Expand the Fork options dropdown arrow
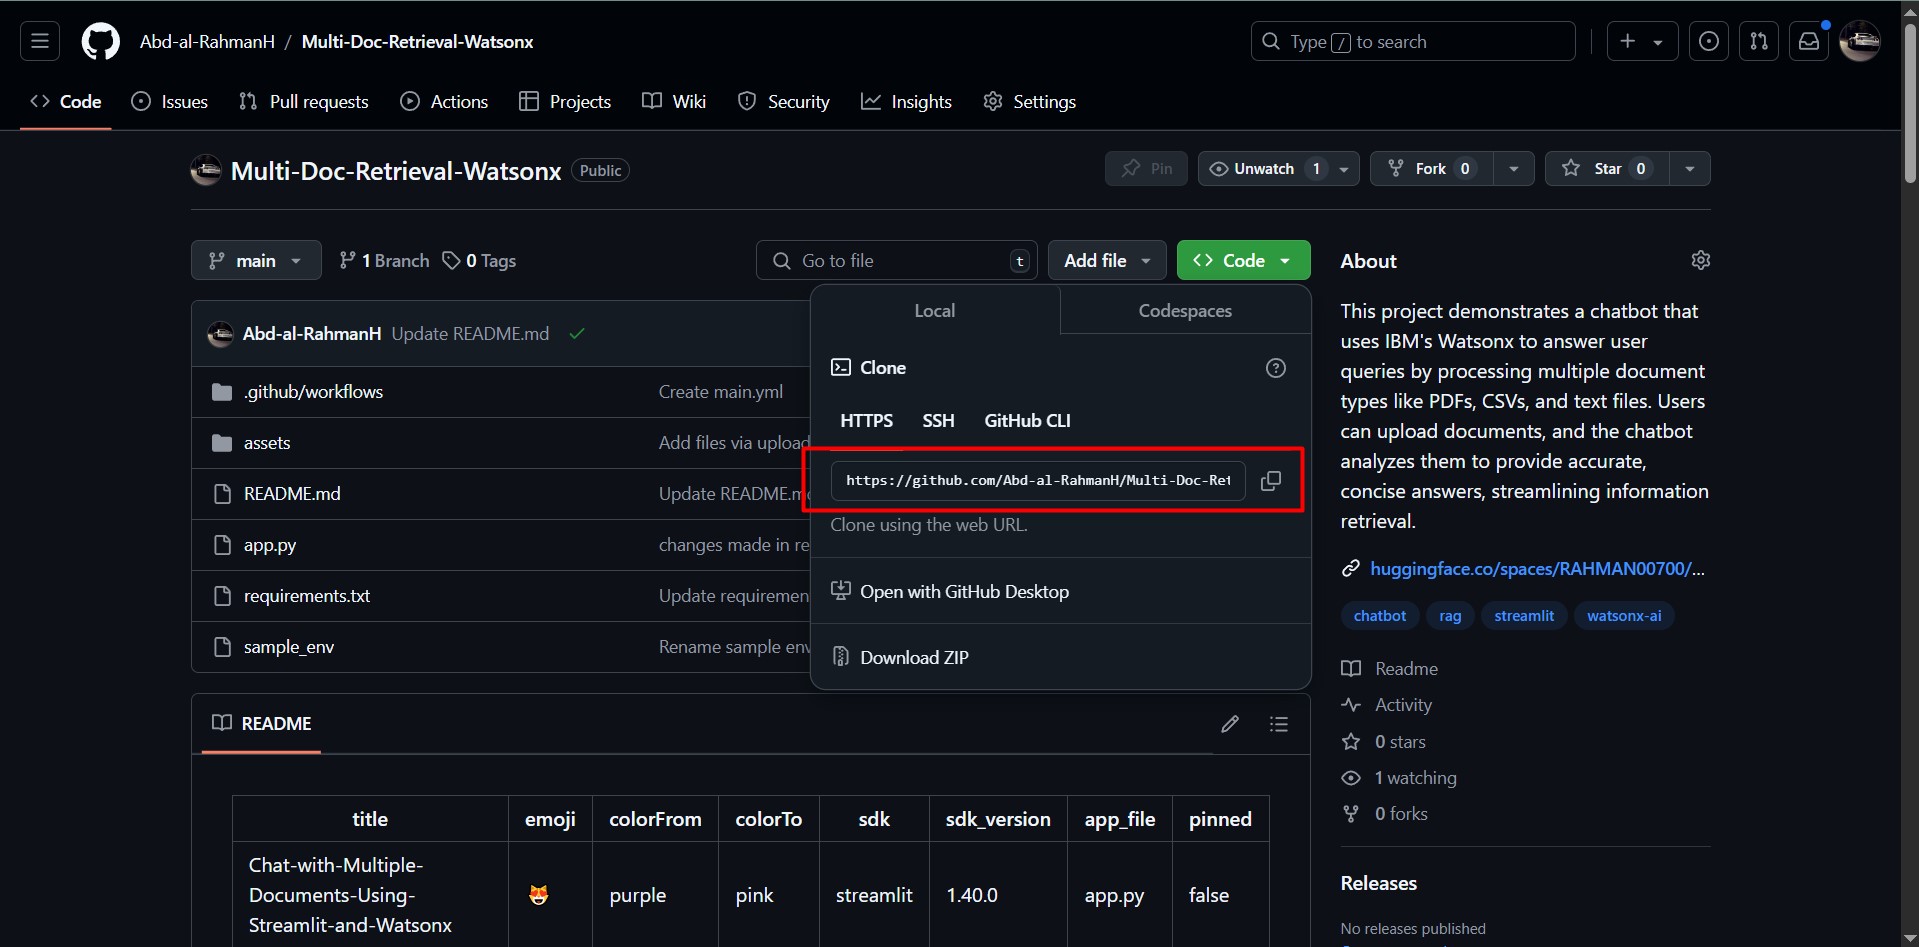This screenshot has width=1919, height=947. pos(1514,169)
